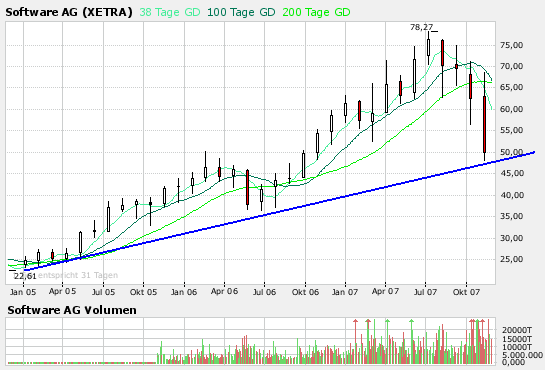The height and width of the screenshot is (370, 545).
Task: Click the Jul 06 date label
Action: 264,292
